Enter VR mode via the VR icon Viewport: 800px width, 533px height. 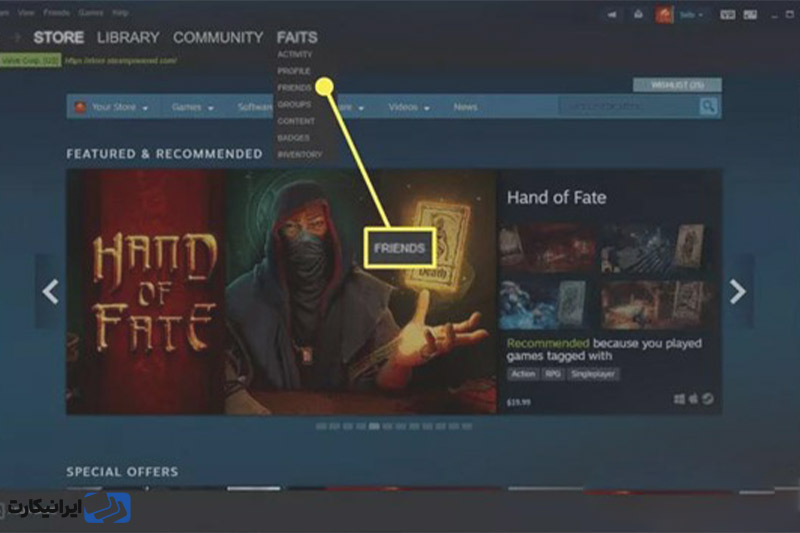coord(728,15)
